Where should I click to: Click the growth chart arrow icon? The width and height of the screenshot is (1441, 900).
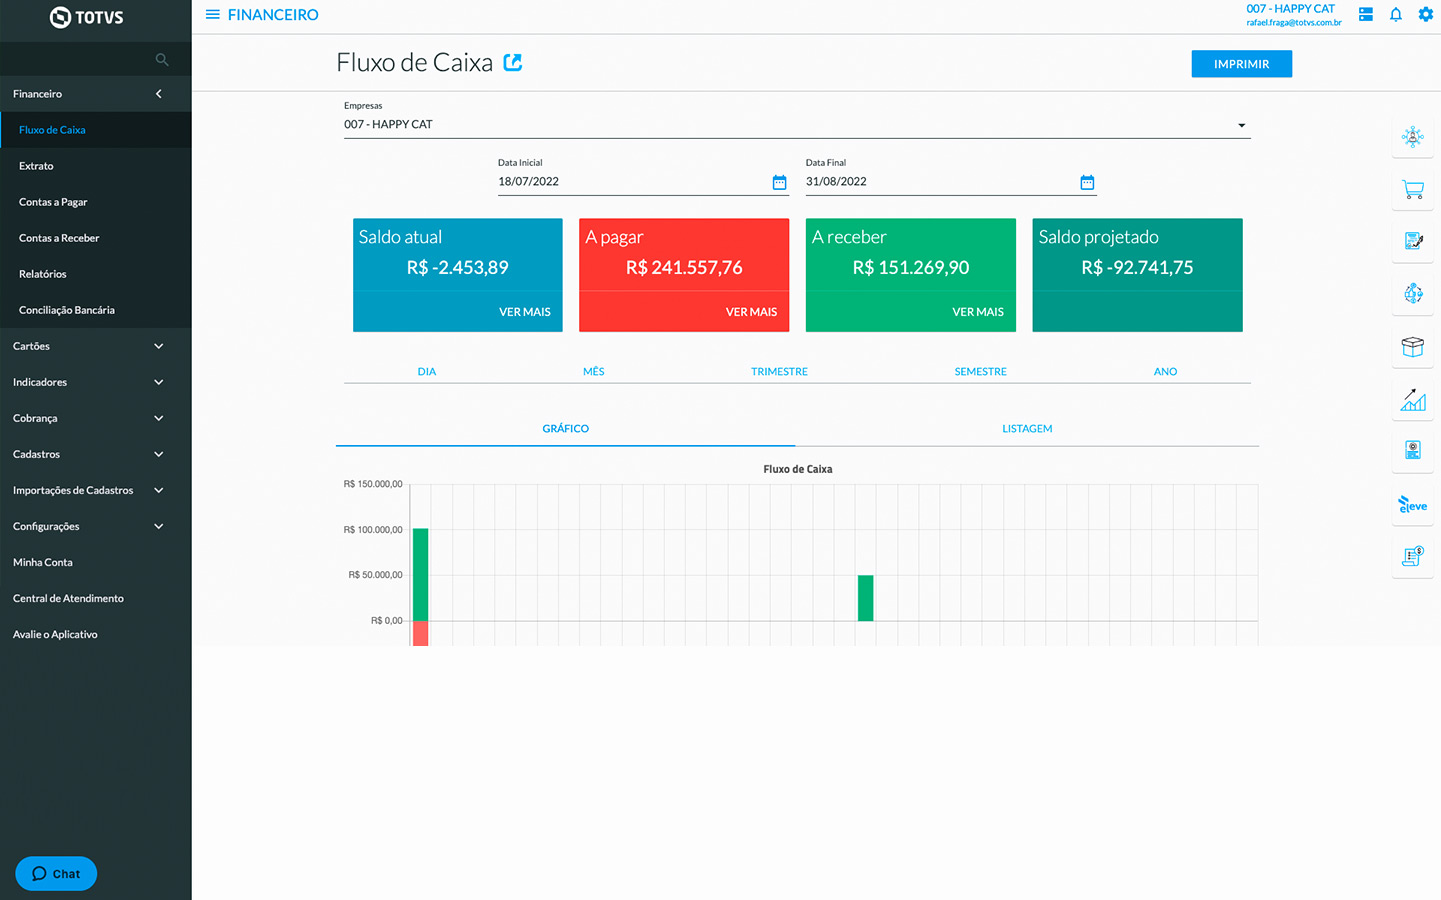(1412, 400)
